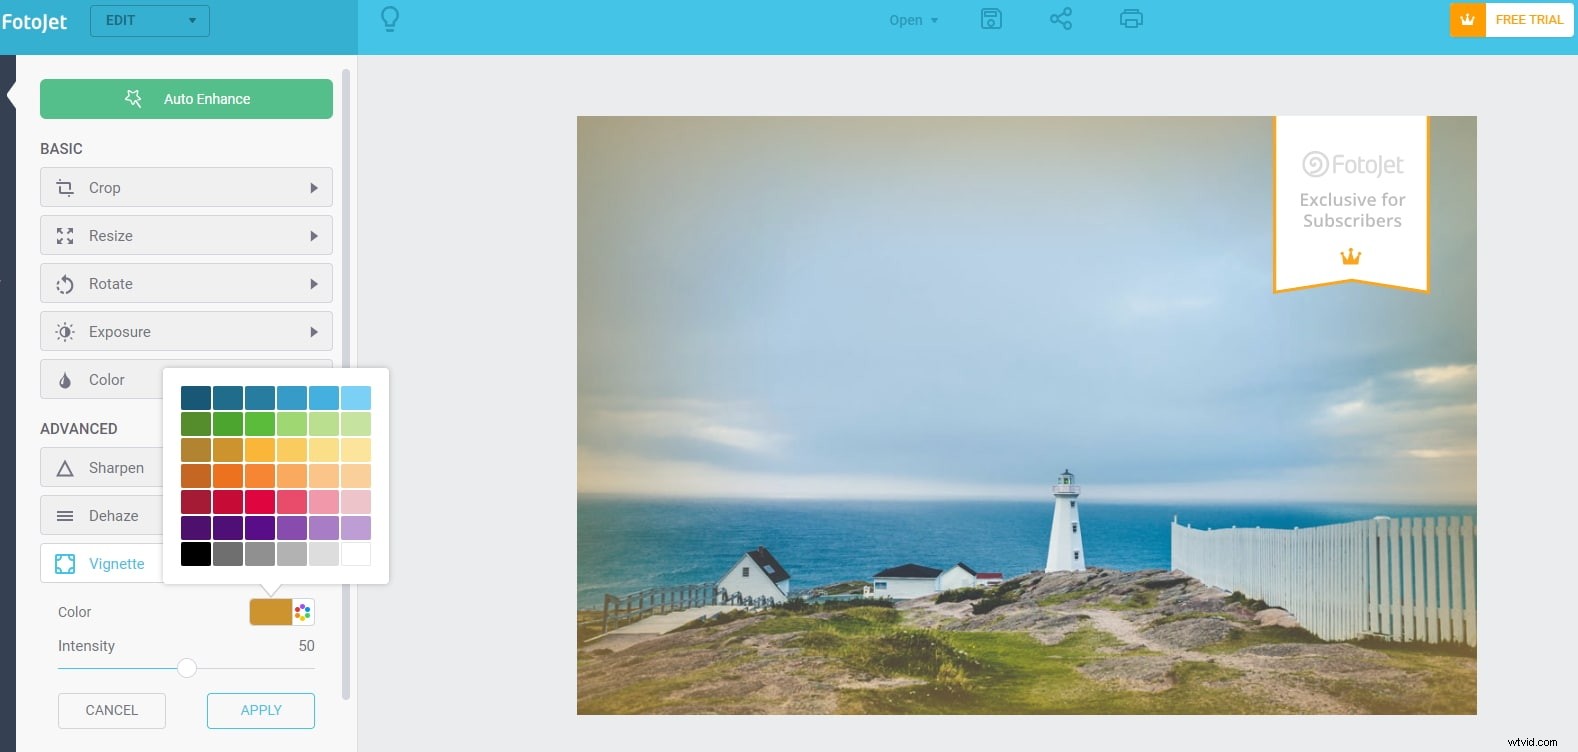Open the Color adjustment tool

click(x=101, y=380)
